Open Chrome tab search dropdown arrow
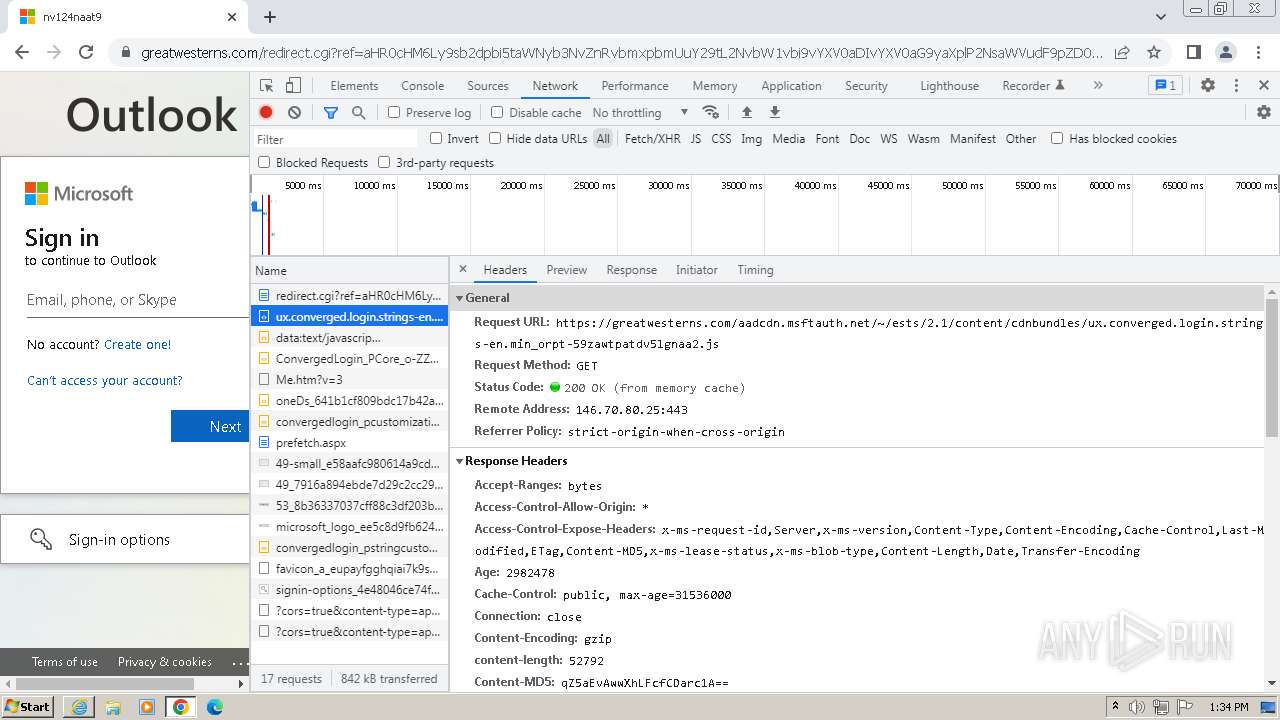This screenshot has height=720, width=1280. (1161, 17)
